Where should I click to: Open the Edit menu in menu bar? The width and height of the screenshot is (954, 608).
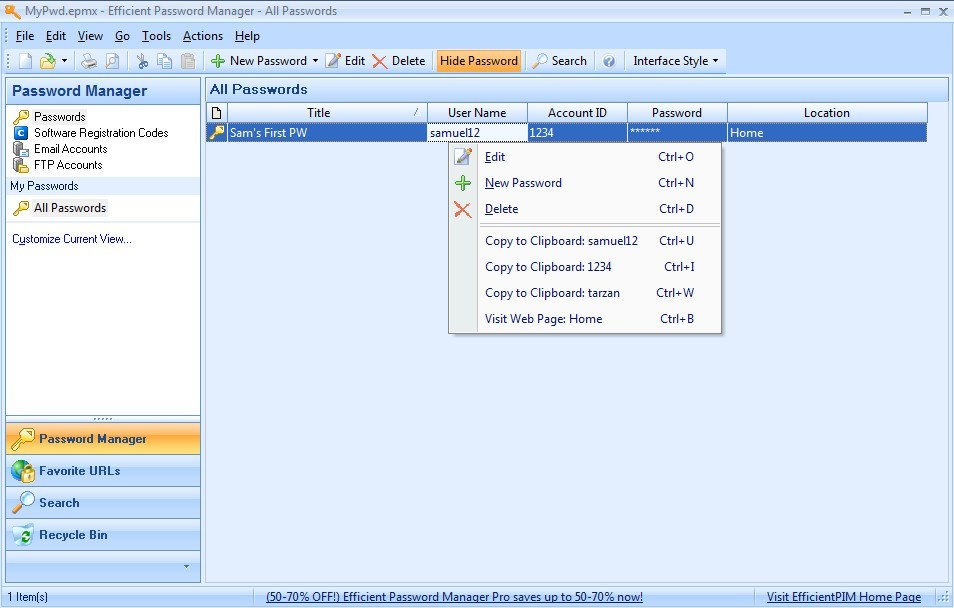[x=56, y=36]
